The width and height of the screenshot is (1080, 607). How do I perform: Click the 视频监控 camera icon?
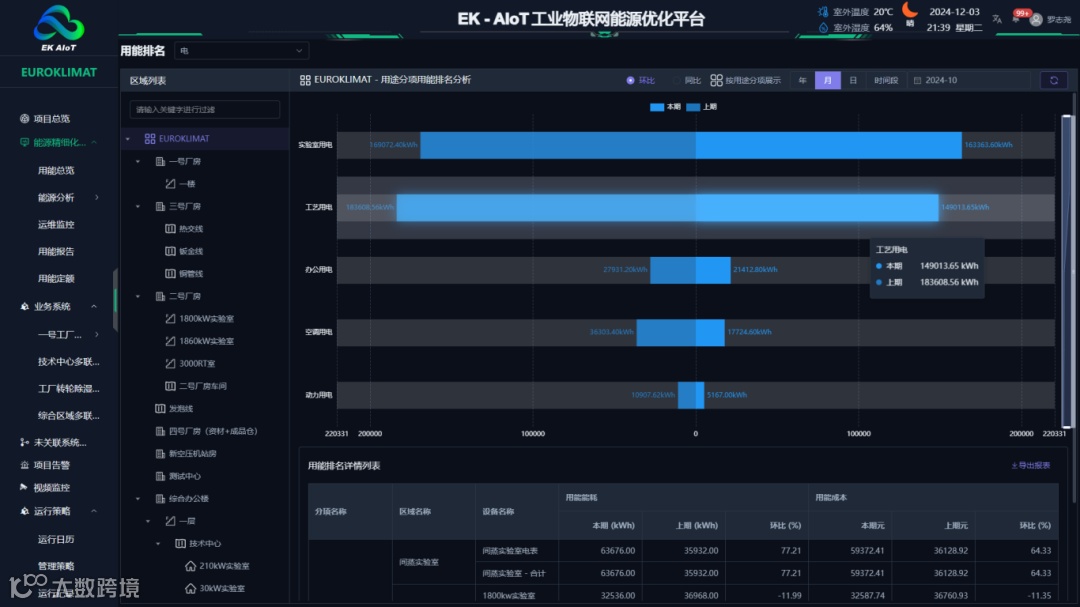pyautogui.click(x=25, y=487)
